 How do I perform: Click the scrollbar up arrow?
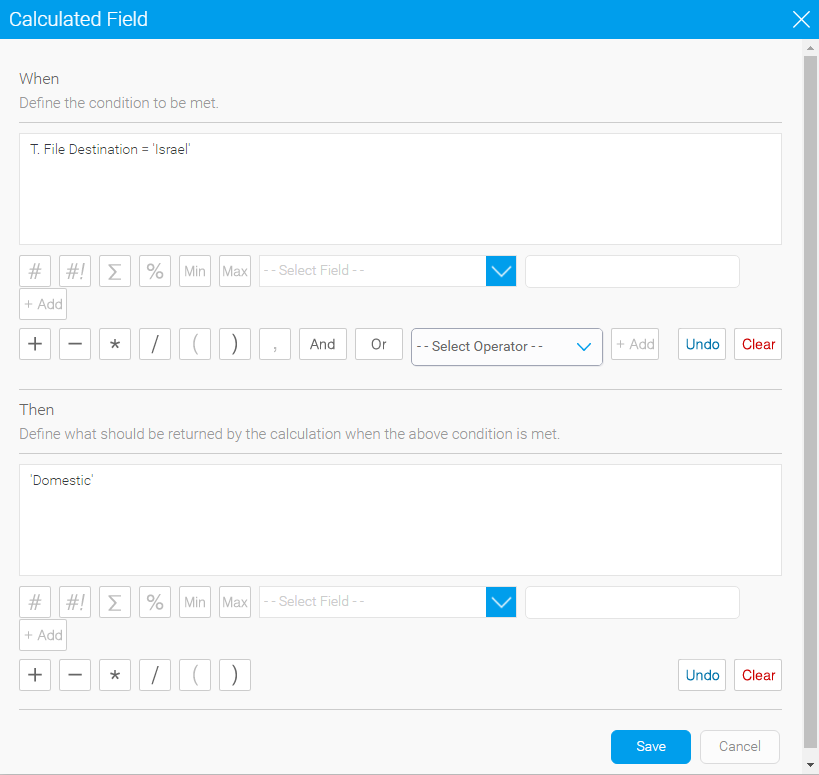click(810, 48)
